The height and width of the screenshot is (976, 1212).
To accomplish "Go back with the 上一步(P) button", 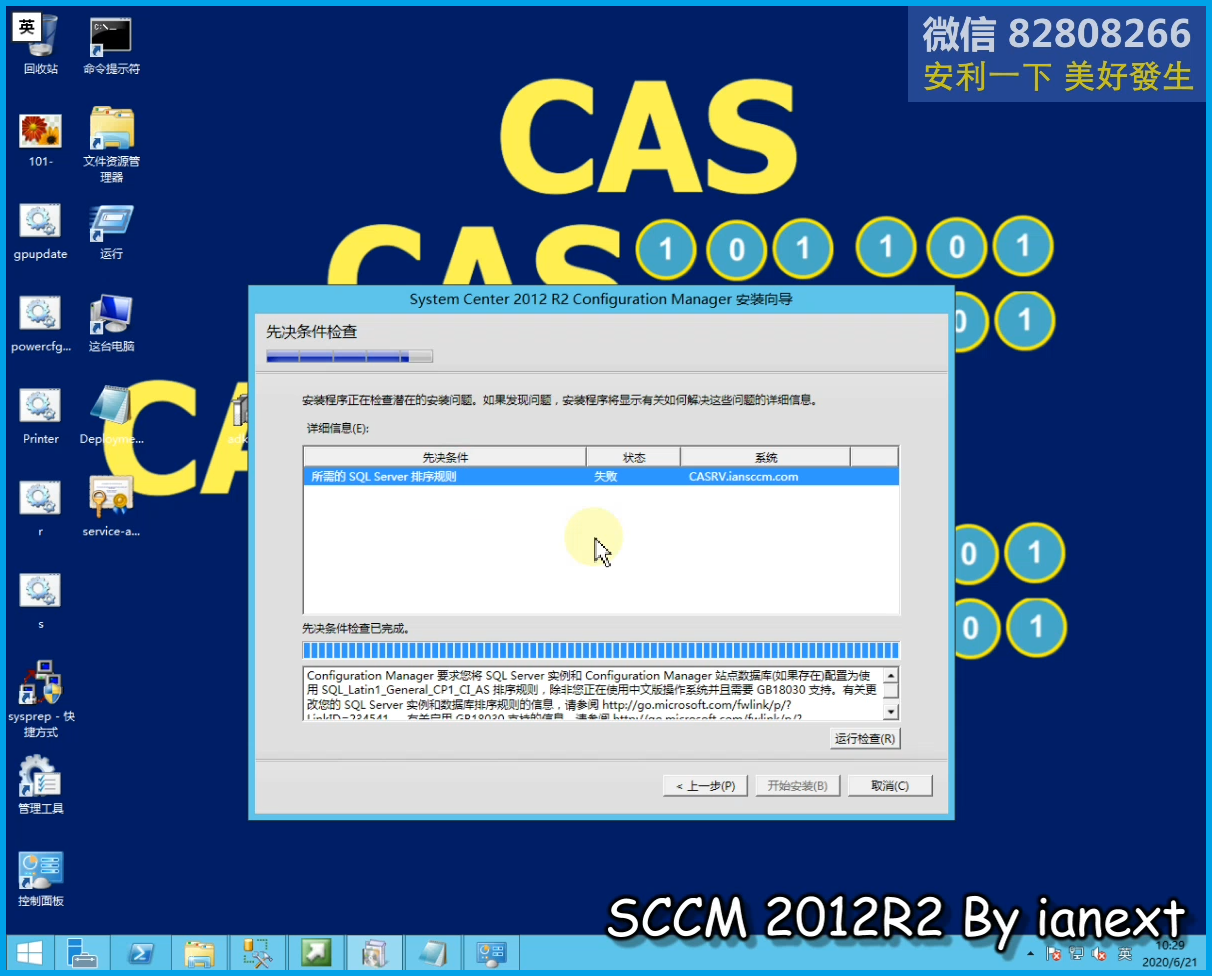I will 705,786.
